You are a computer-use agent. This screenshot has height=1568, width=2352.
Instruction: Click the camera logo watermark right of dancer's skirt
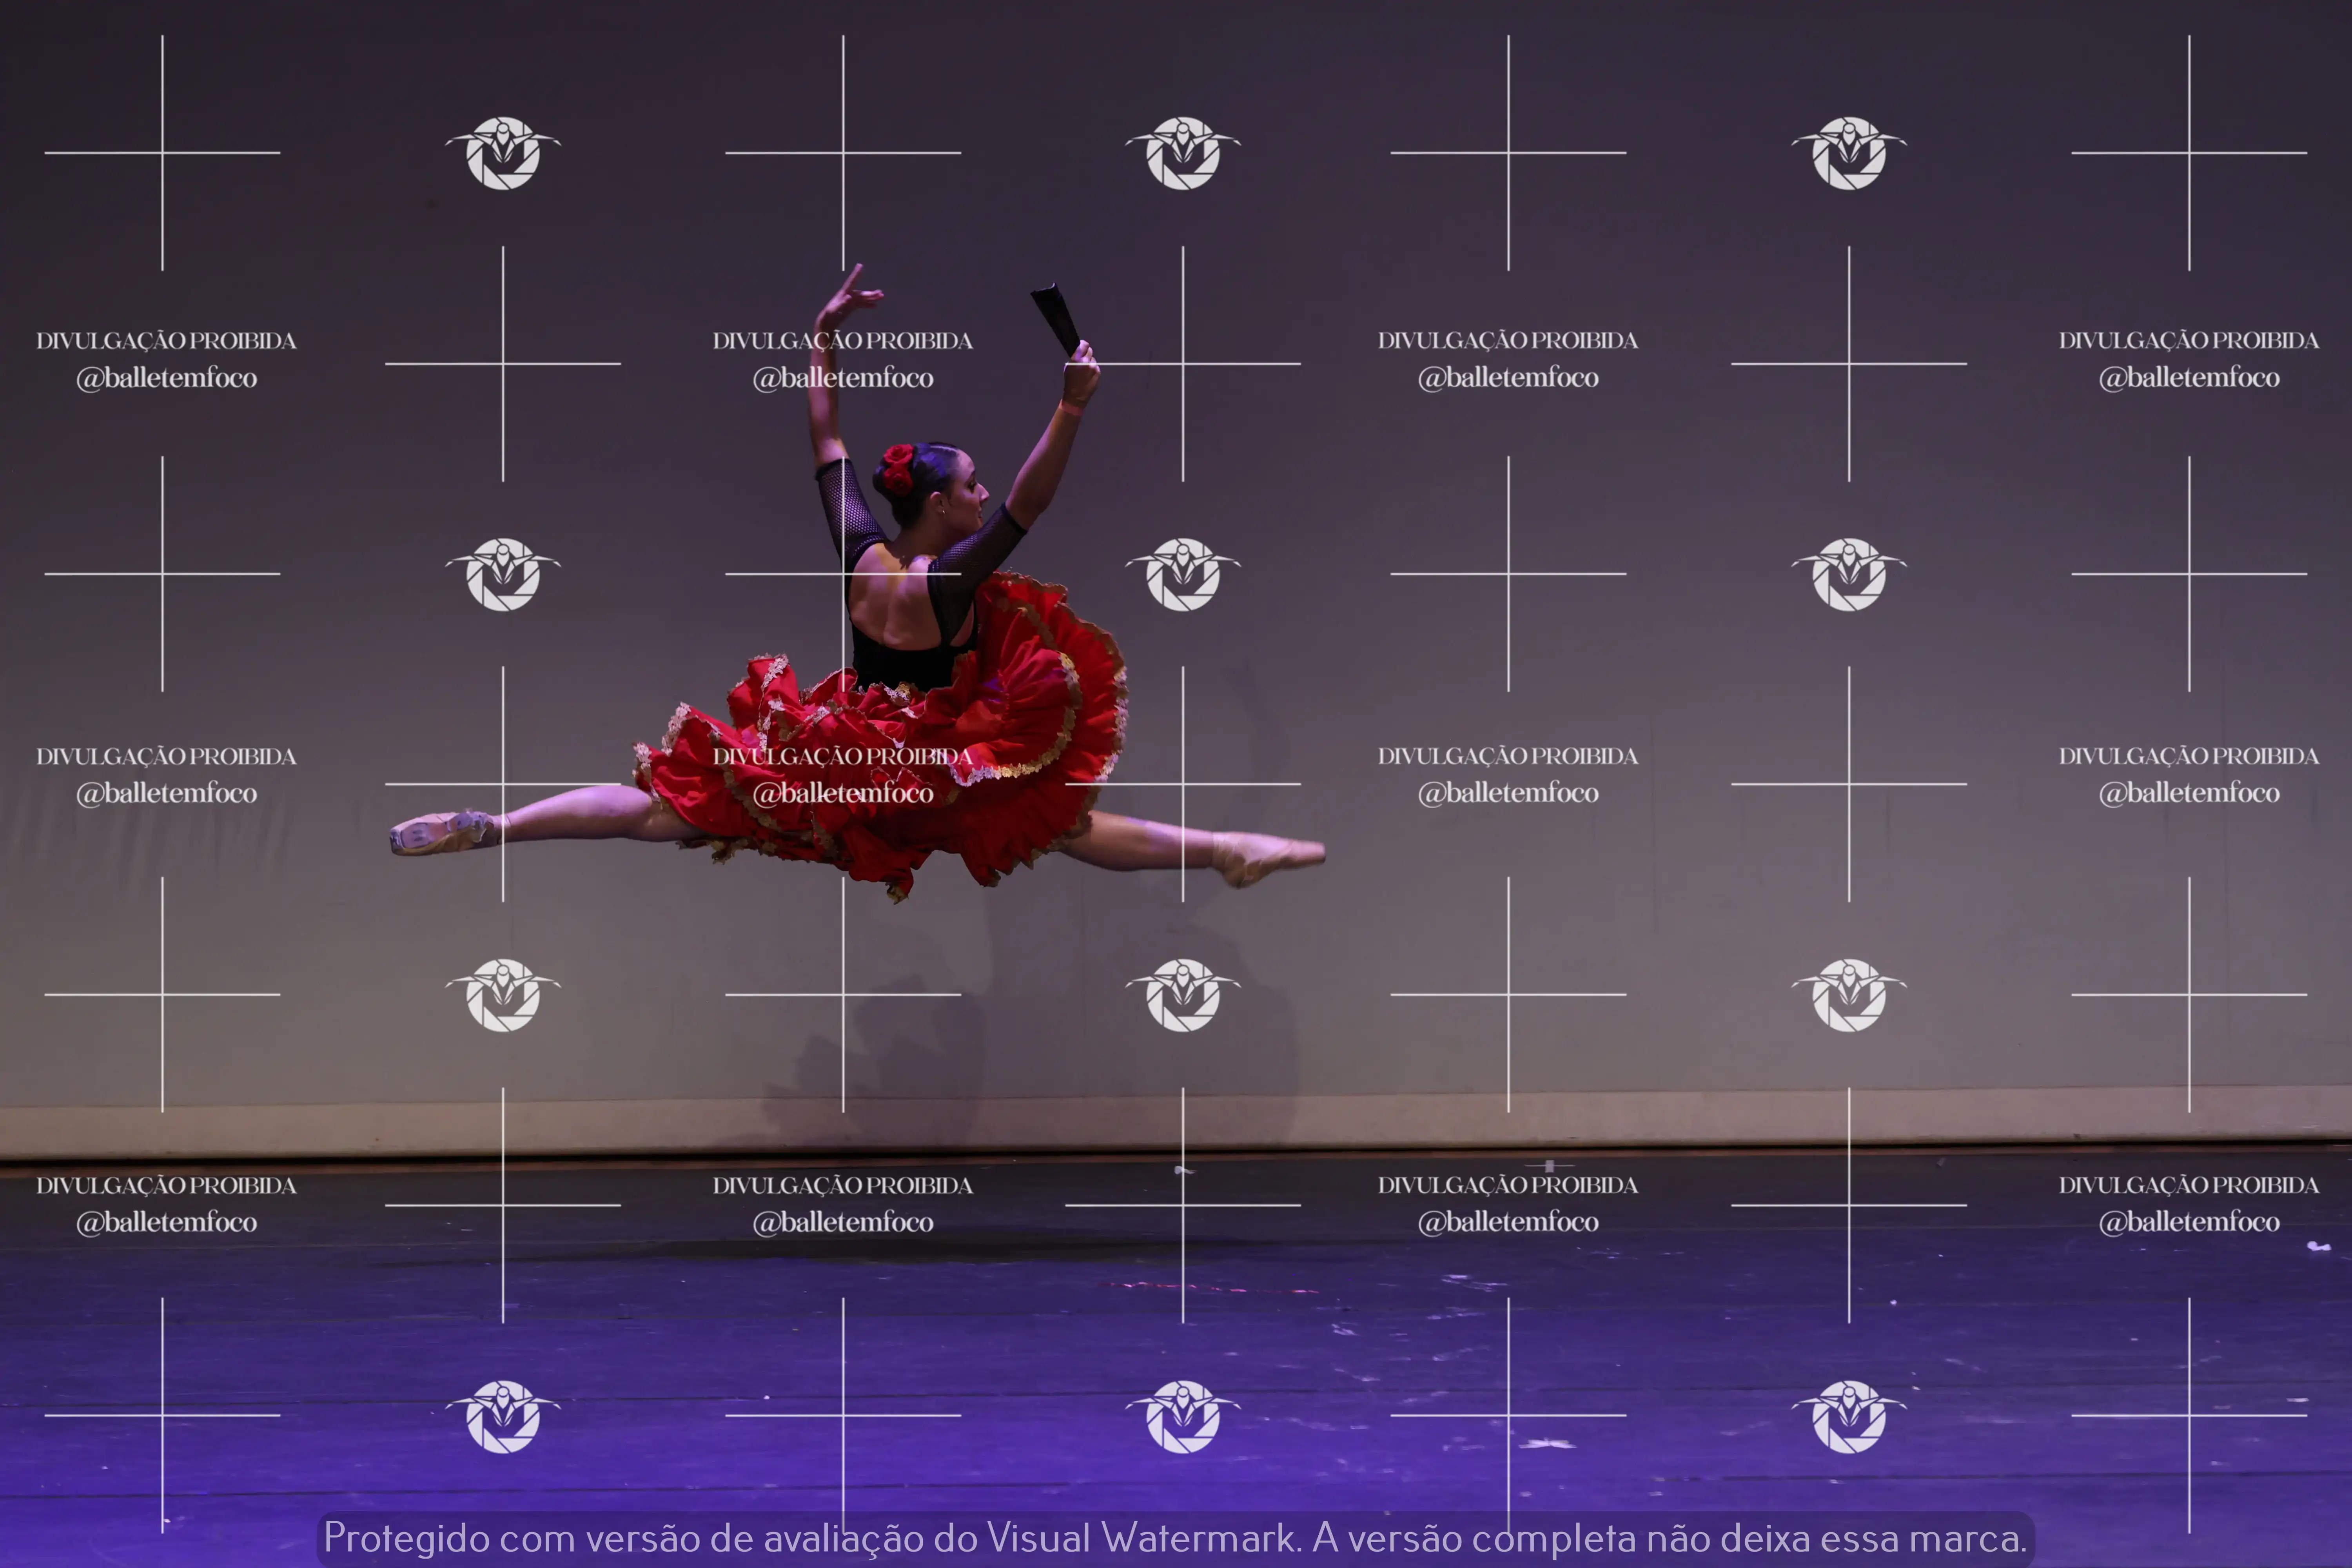(1183, 574)
